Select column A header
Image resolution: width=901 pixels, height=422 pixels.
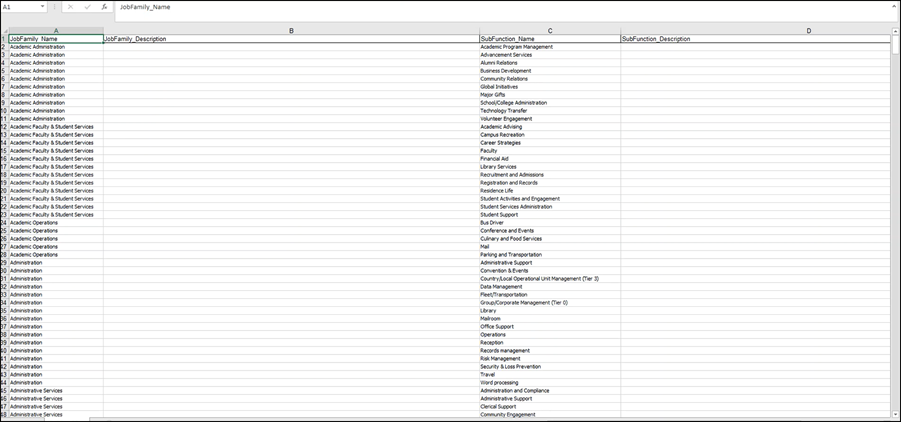point(55,31)
